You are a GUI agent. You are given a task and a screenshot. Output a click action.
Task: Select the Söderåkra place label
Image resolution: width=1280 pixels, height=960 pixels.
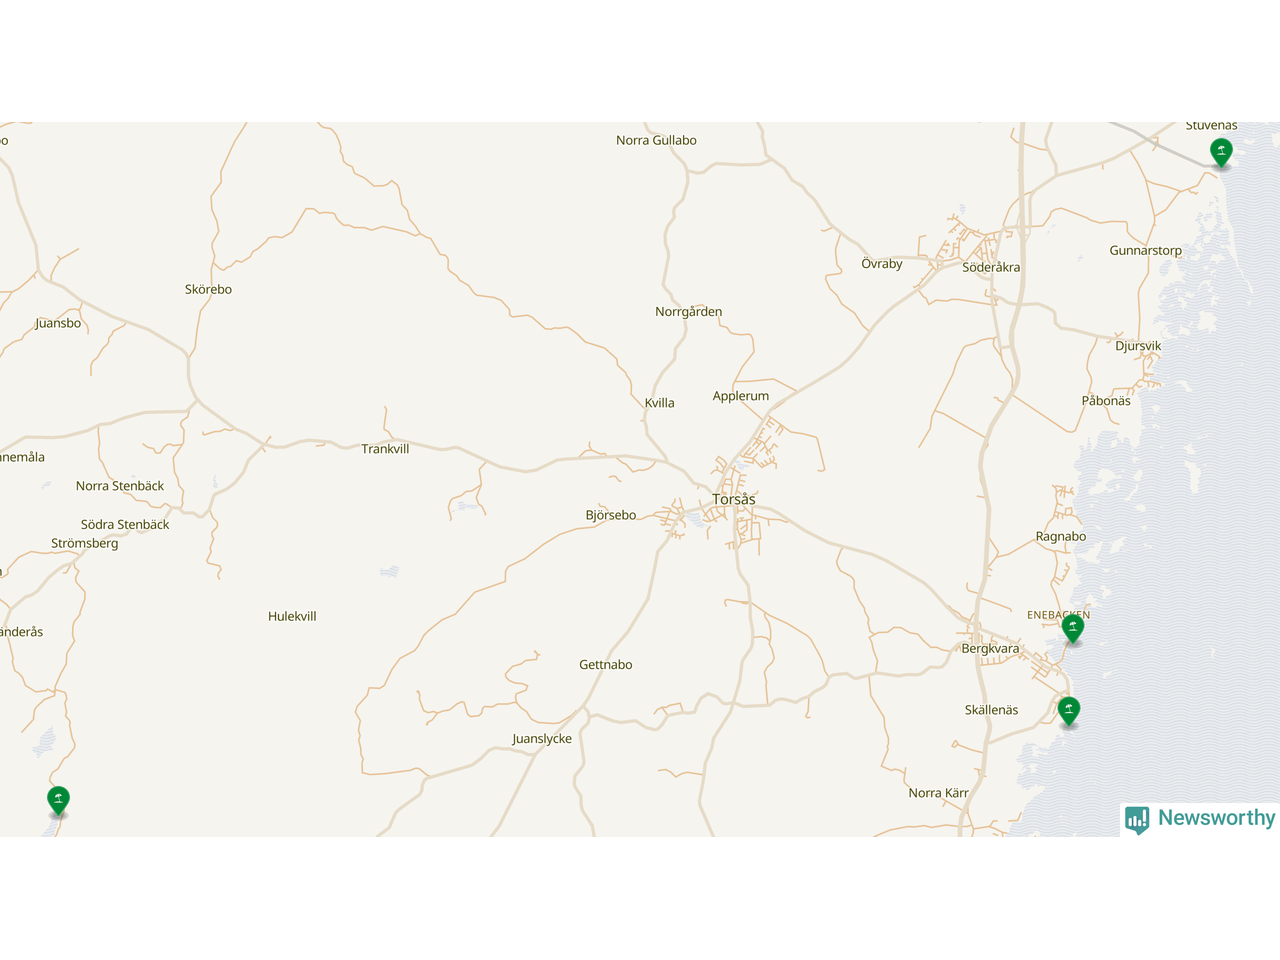point(991,268)
